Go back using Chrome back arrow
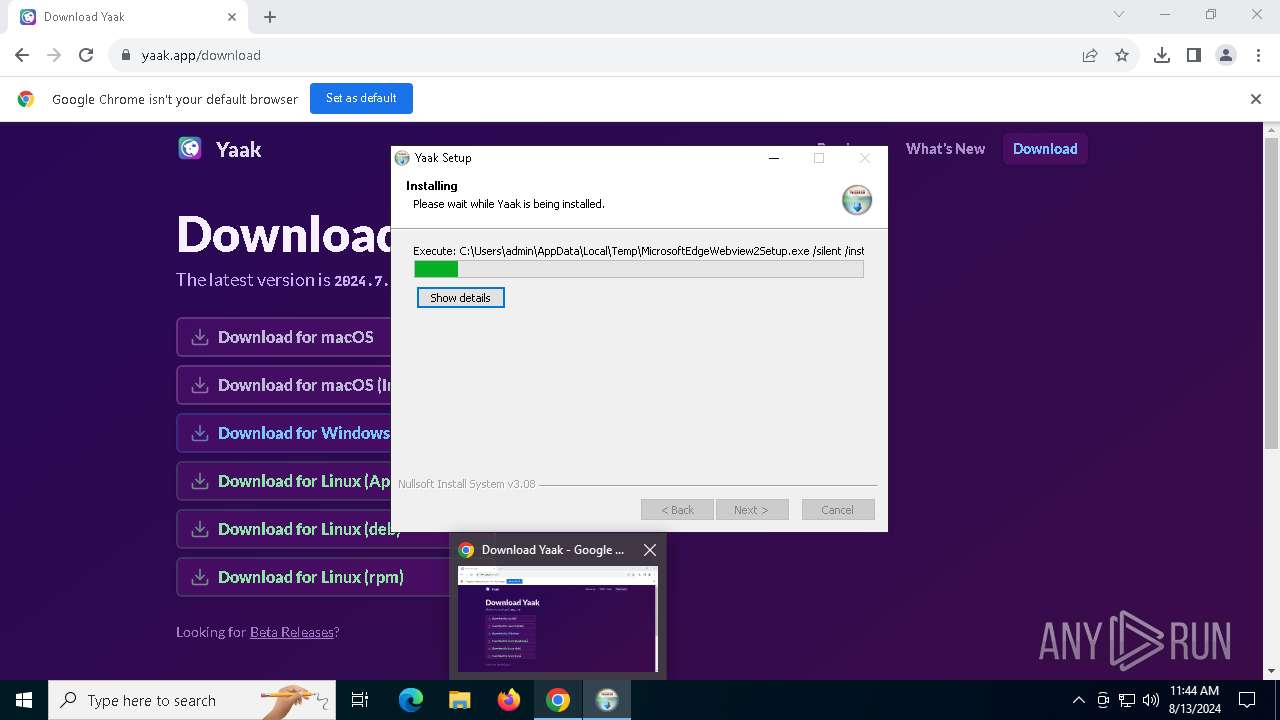This screenshot has width=1280, height=720. (22, 55)
